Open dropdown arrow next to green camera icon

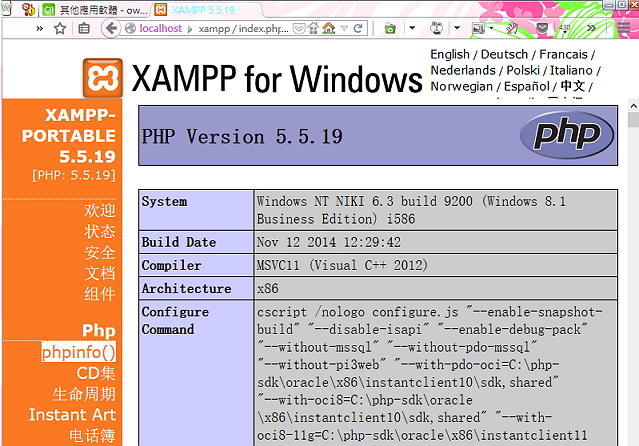coord(412,28)
